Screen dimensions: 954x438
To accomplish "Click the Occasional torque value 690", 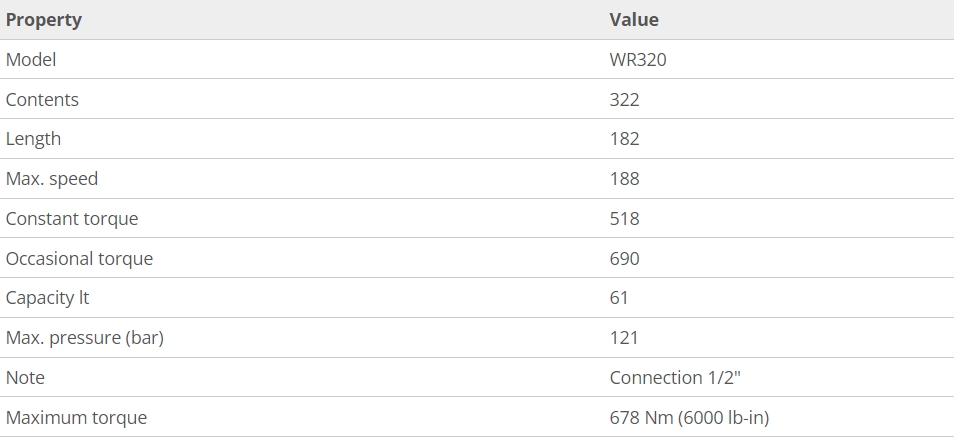I will point(624,259).
